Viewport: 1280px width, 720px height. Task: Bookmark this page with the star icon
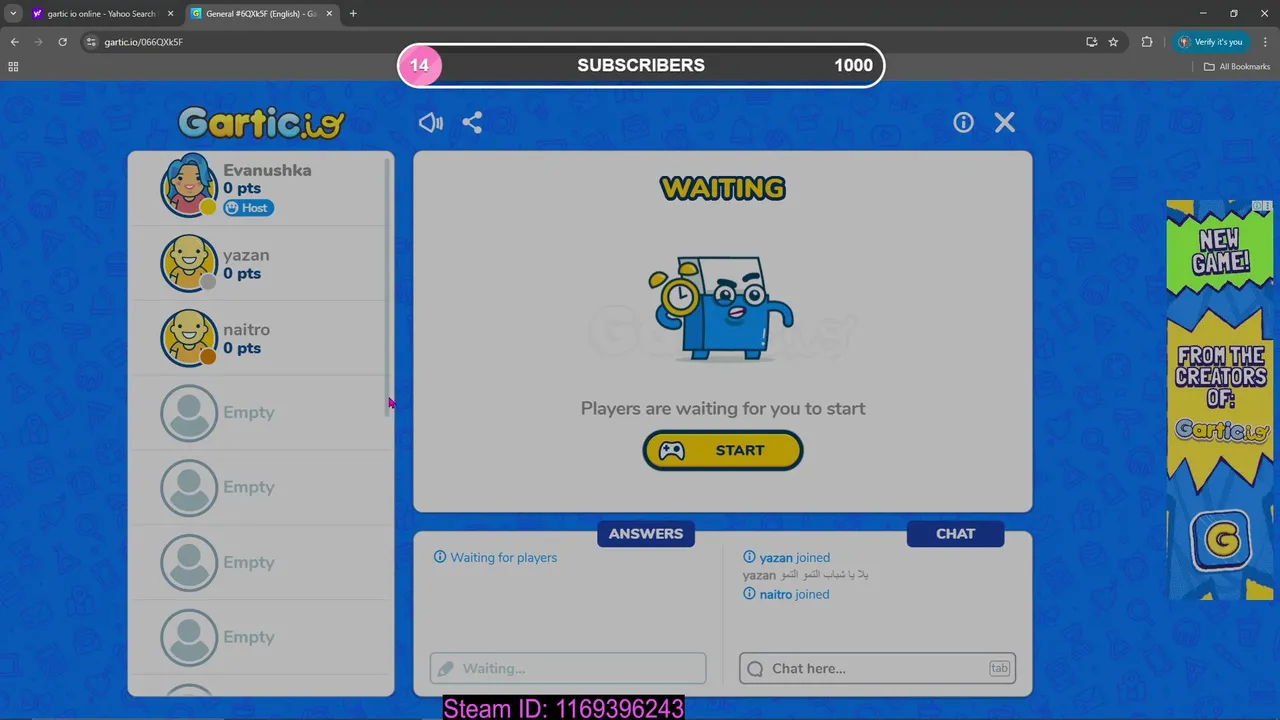pyautogui.click(x=1113, y=42)
